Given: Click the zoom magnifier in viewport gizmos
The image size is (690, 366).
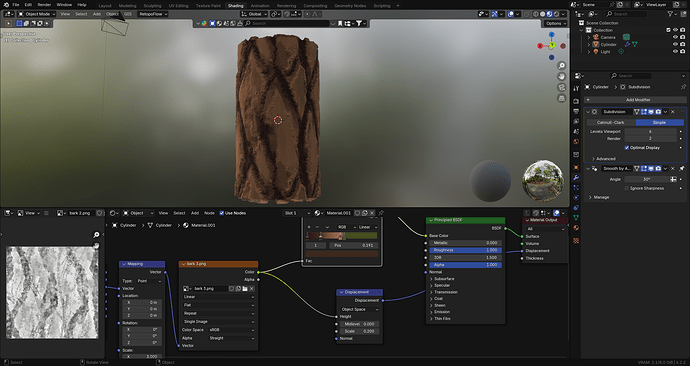Looking at the screenshot, I should [562, 66].
